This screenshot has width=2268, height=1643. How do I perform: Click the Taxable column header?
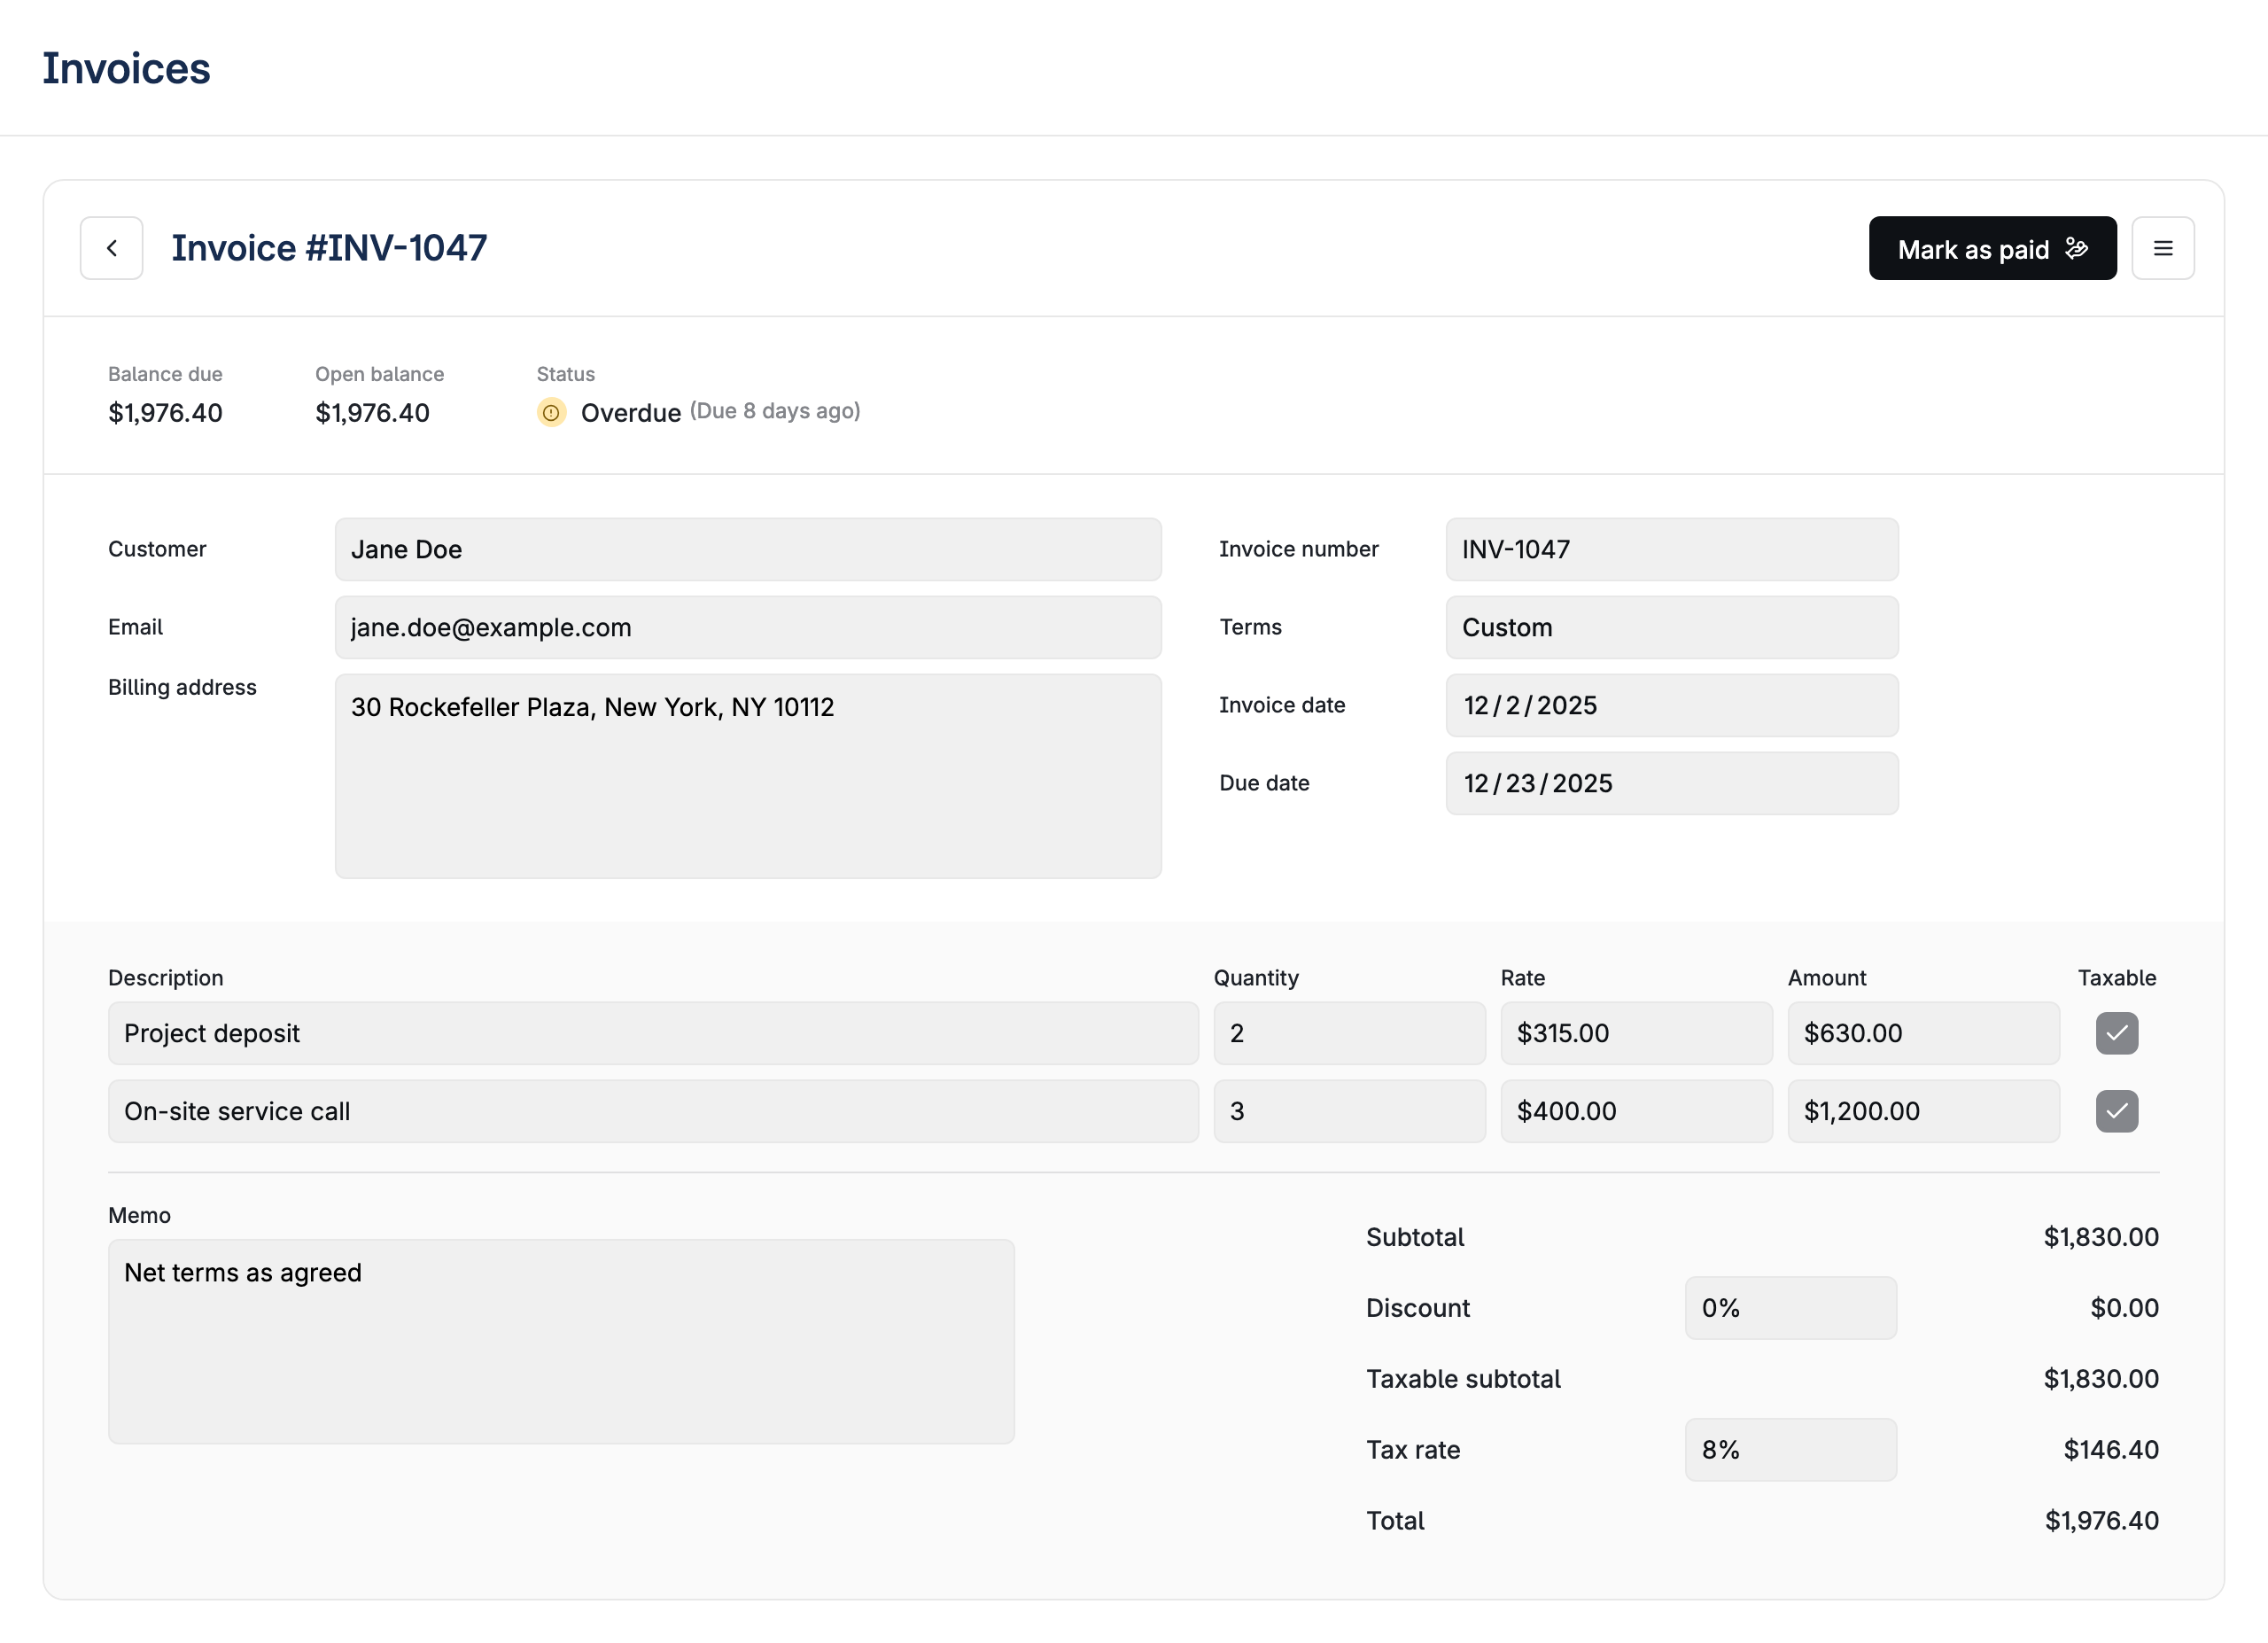click(2117, 978)
